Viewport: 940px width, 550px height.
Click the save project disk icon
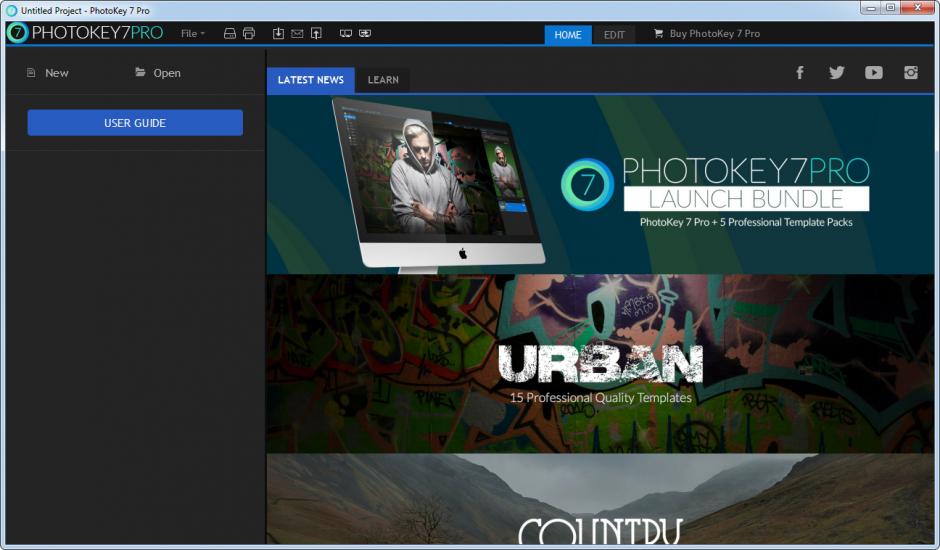point(230,34)
